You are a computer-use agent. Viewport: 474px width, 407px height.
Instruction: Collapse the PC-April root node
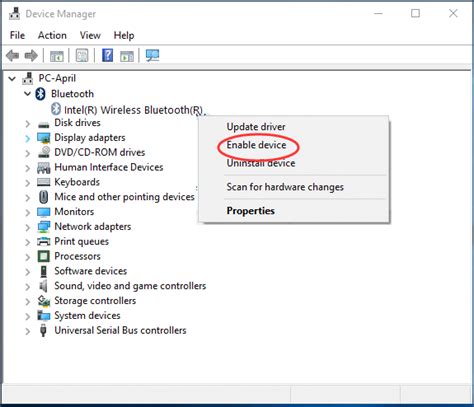click(12, 79)
